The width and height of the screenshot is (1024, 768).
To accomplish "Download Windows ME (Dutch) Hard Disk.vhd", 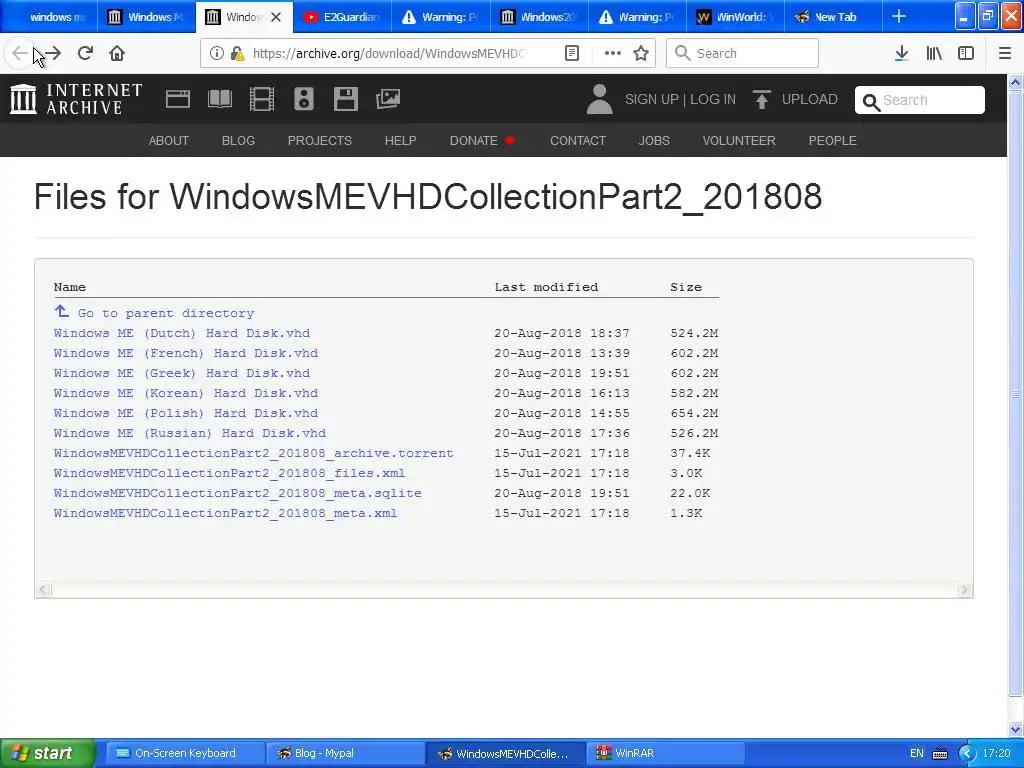I will (182, 333).
